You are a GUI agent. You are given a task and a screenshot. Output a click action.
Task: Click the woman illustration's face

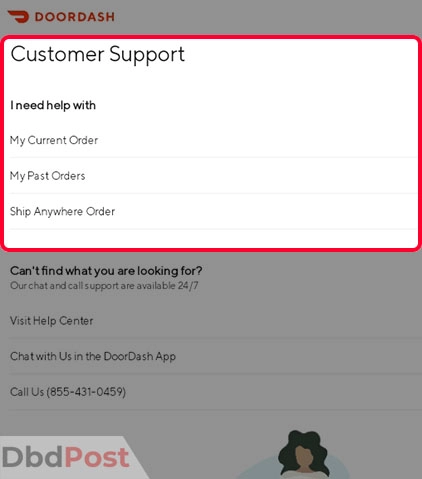pyautogui.click(x=305, y=457)
